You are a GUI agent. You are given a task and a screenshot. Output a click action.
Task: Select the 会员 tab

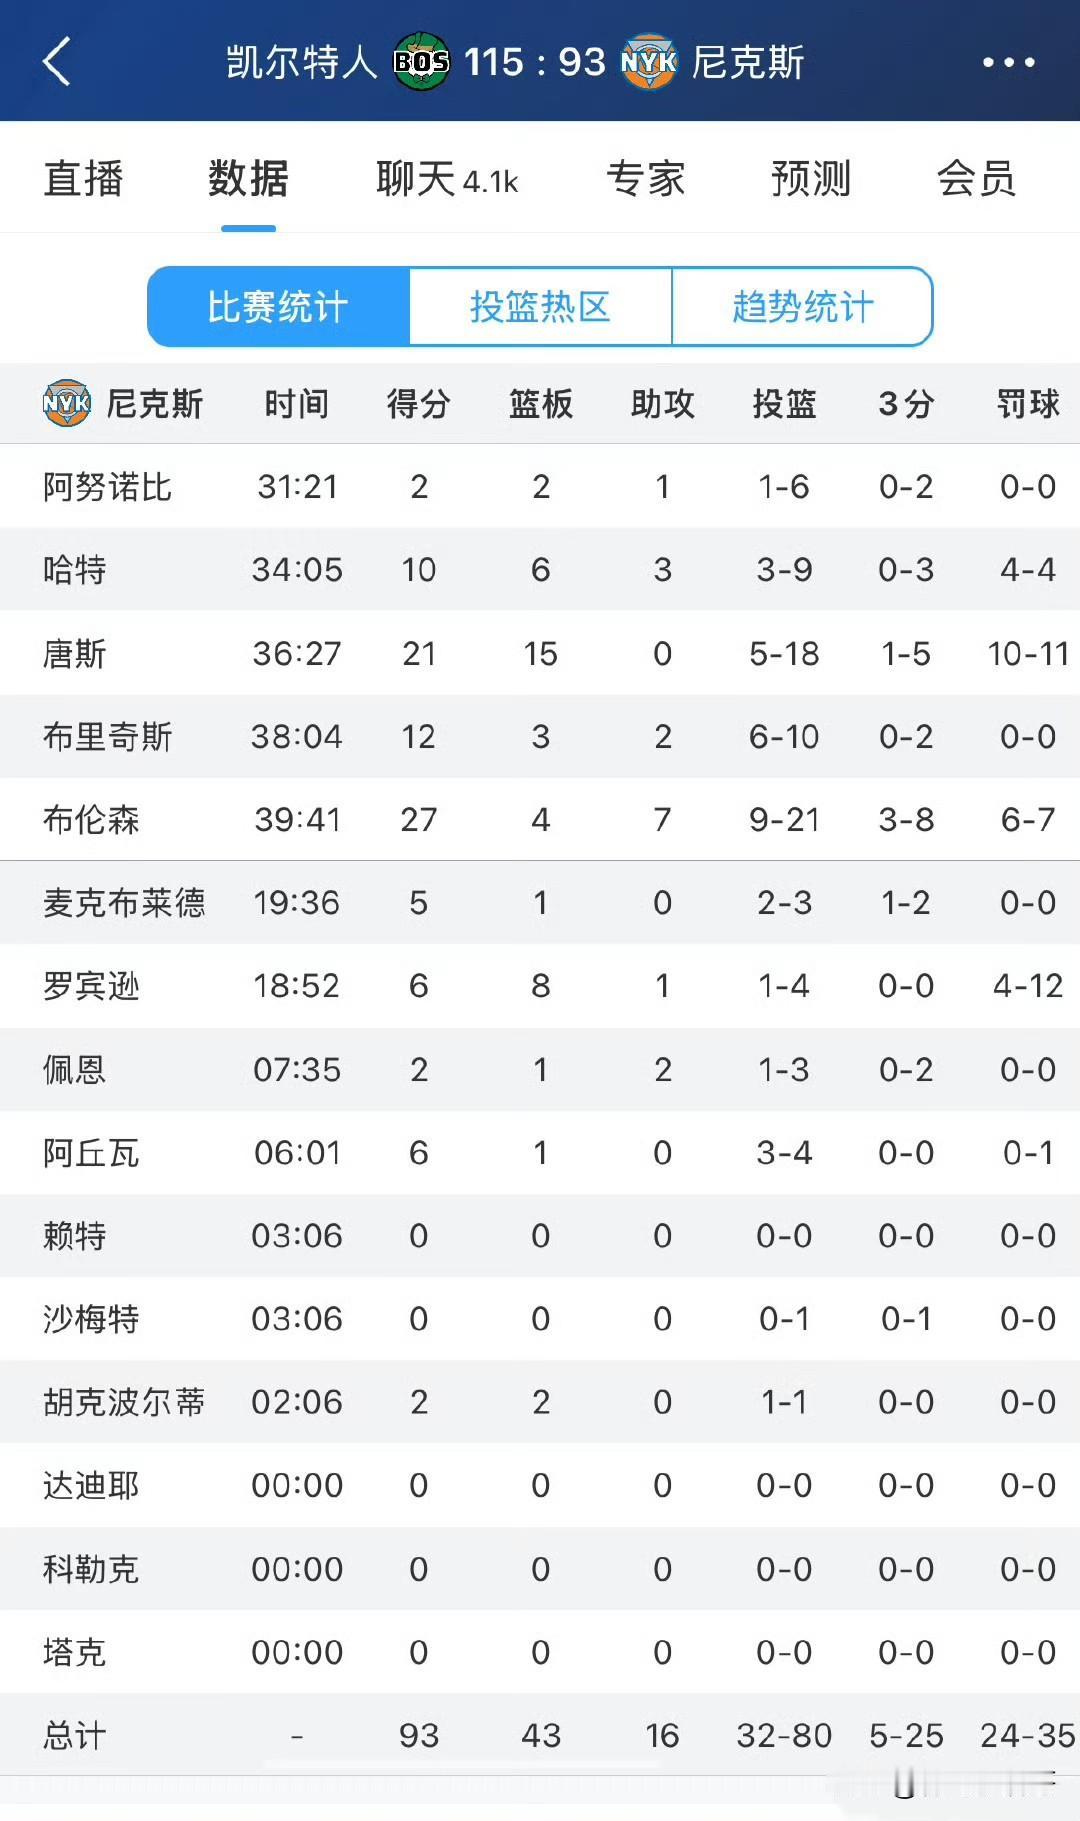pos(976,179)
